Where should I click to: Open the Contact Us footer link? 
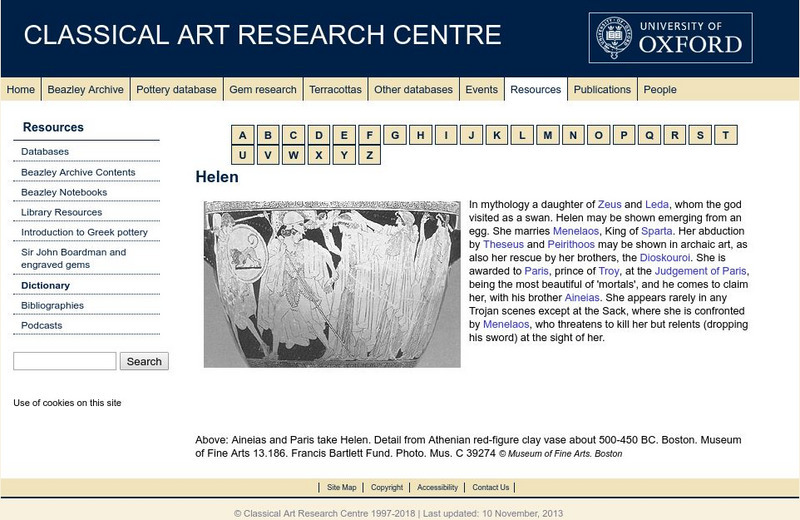pos(490,487)
